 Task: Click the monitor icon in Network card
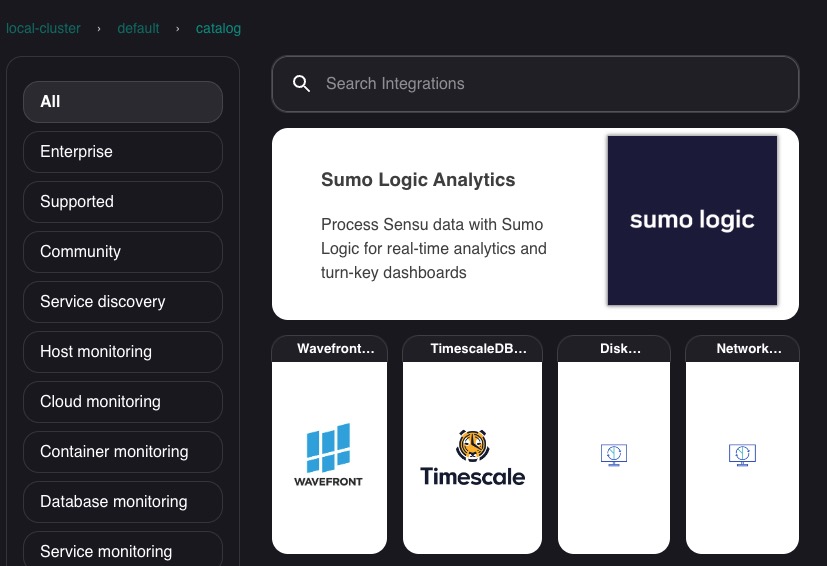(x=742, y=455)
